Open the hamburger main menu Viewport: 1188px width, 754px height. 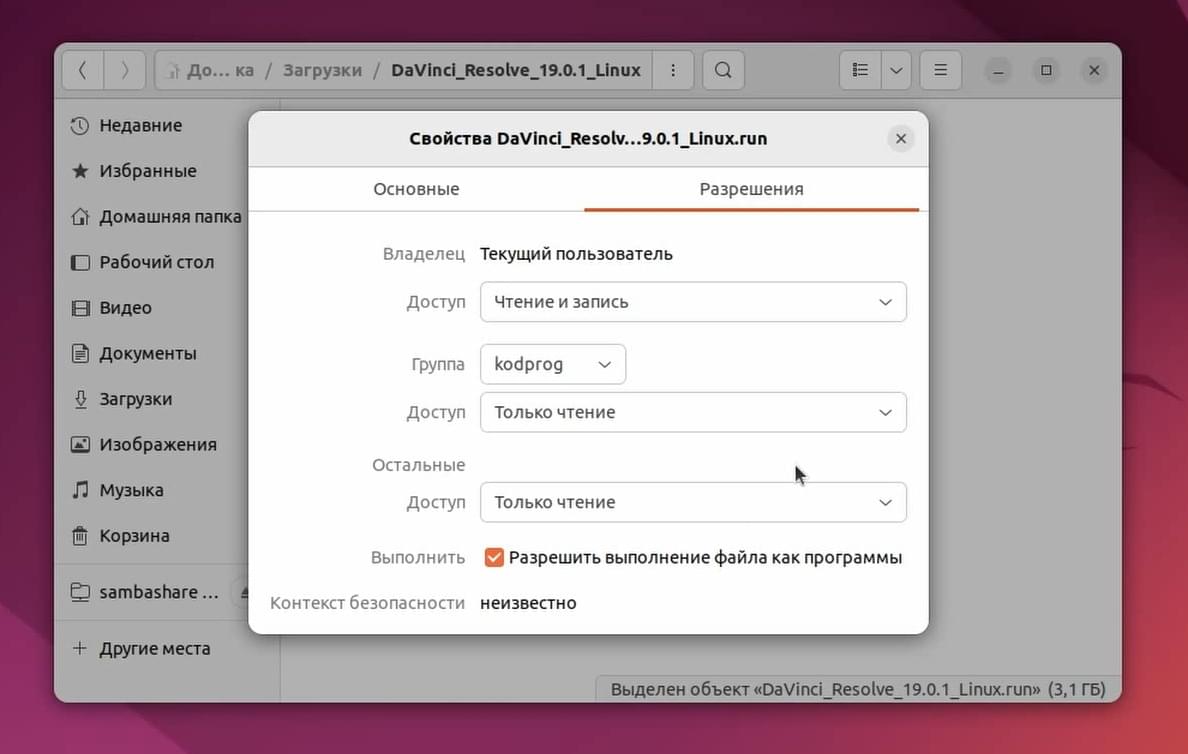pyautogui.click(x=940, y=70)
